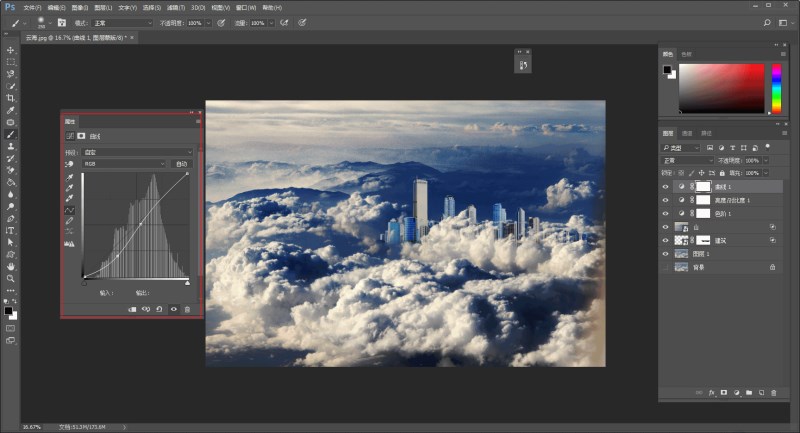Image resolution: width=800 pixels, height=433 pixels.
Task: Delete the adjustment layer via Properties trash icon
Action: pos(187,310)
